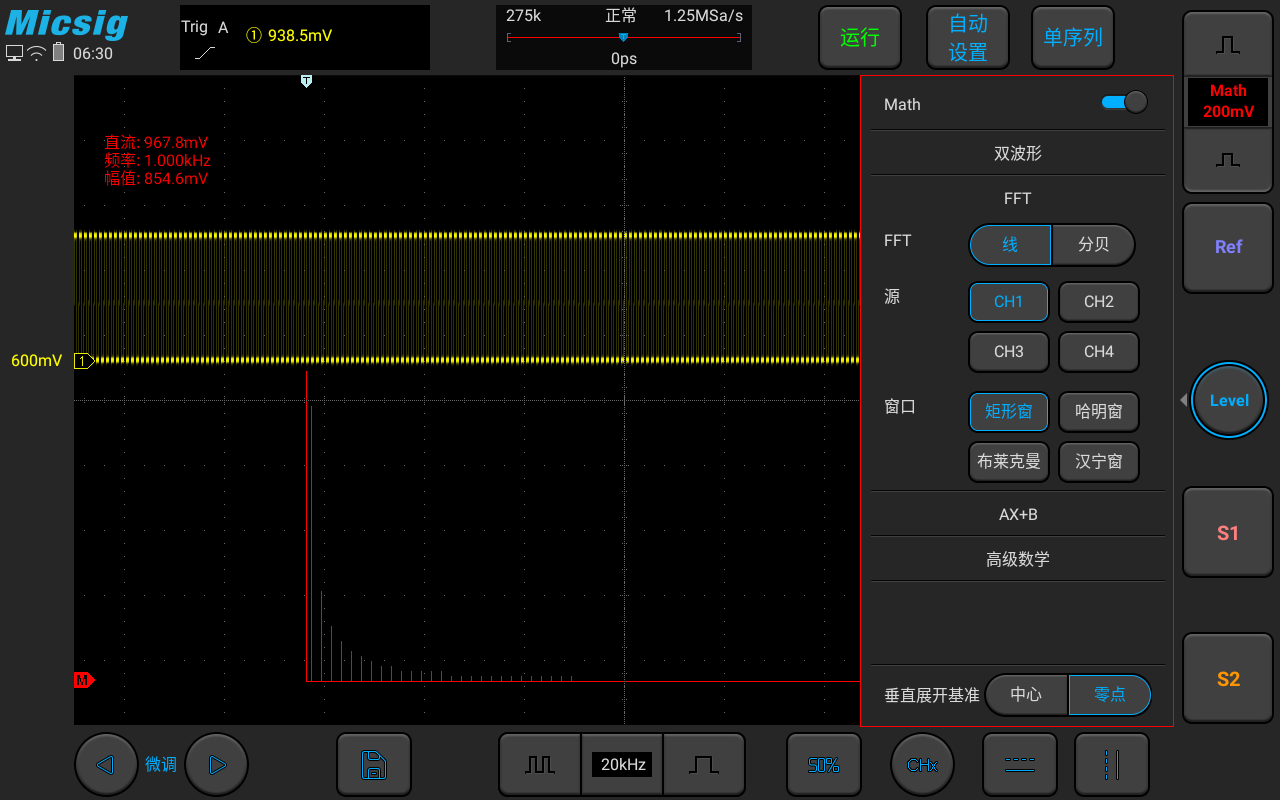Click the 1.25MSa/s sample rate readout
The image size is (1280, 800).
[704, 17]
